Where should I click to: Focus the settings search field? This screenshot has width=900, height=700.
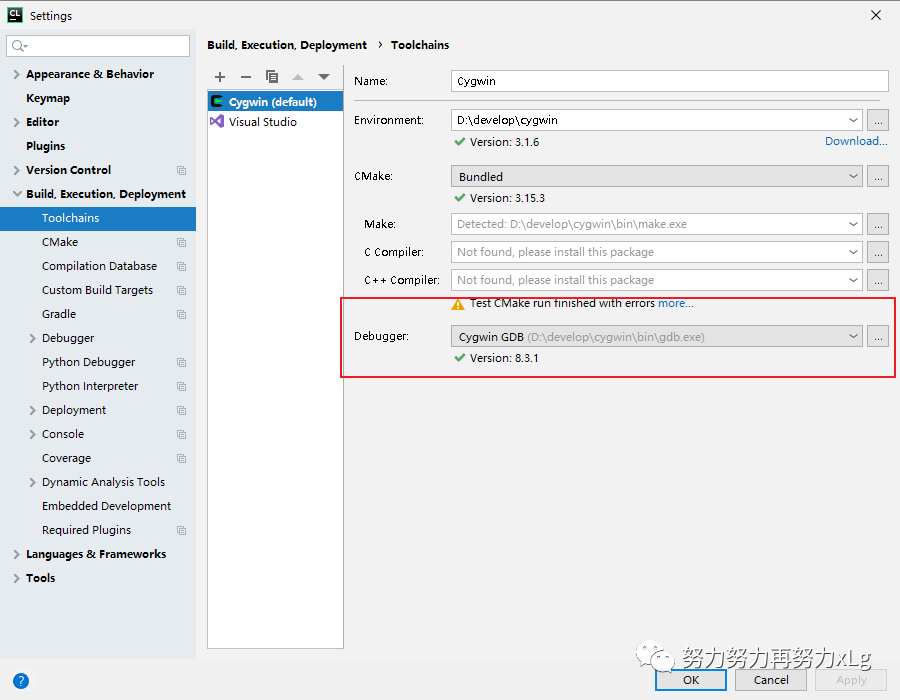[98, 46]
